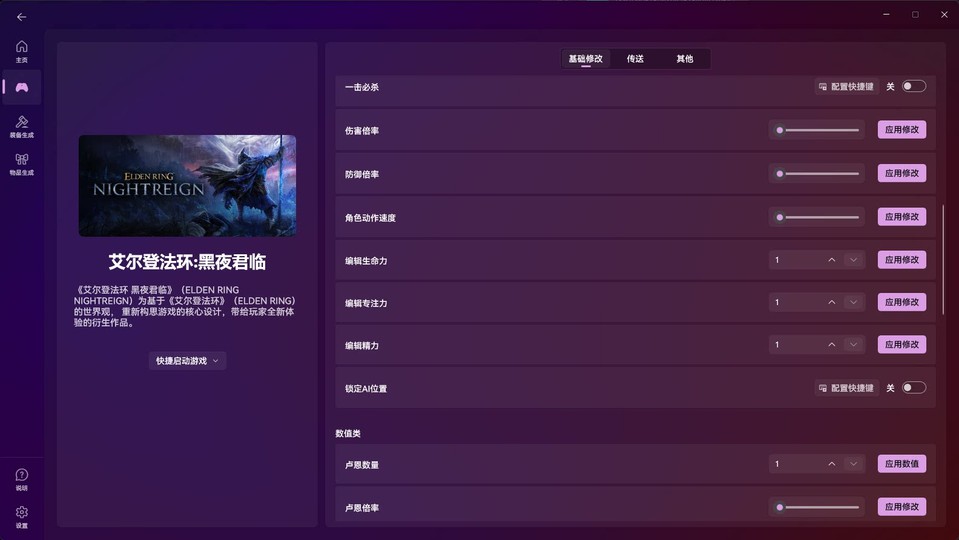Click the 防御倍率 slider
This screenshot has height=540, width=959.
click(818, 174)
